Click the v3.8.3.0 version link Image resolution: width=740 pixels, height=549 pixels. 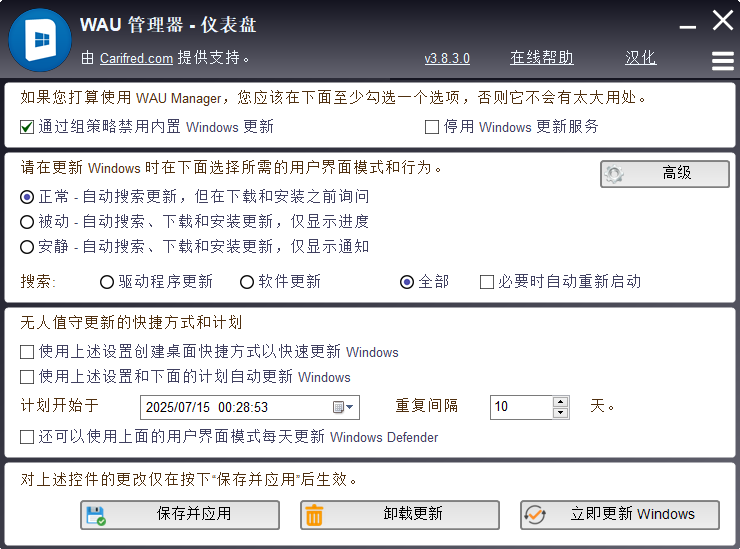pos(447,58)
